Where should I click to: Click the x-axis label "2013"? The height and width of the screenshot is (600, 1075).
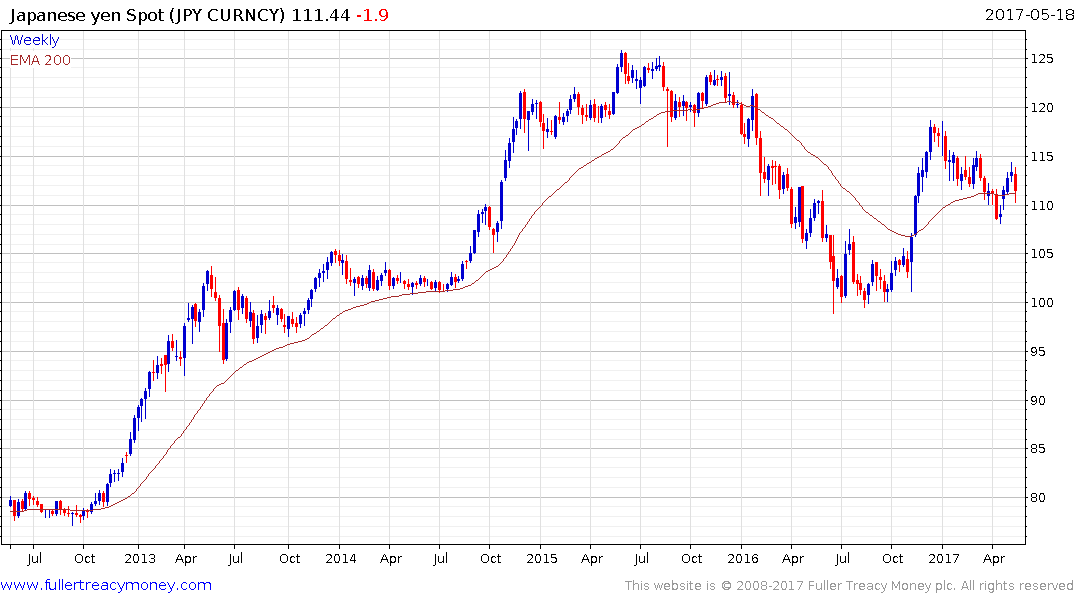(x=140, y=558)
